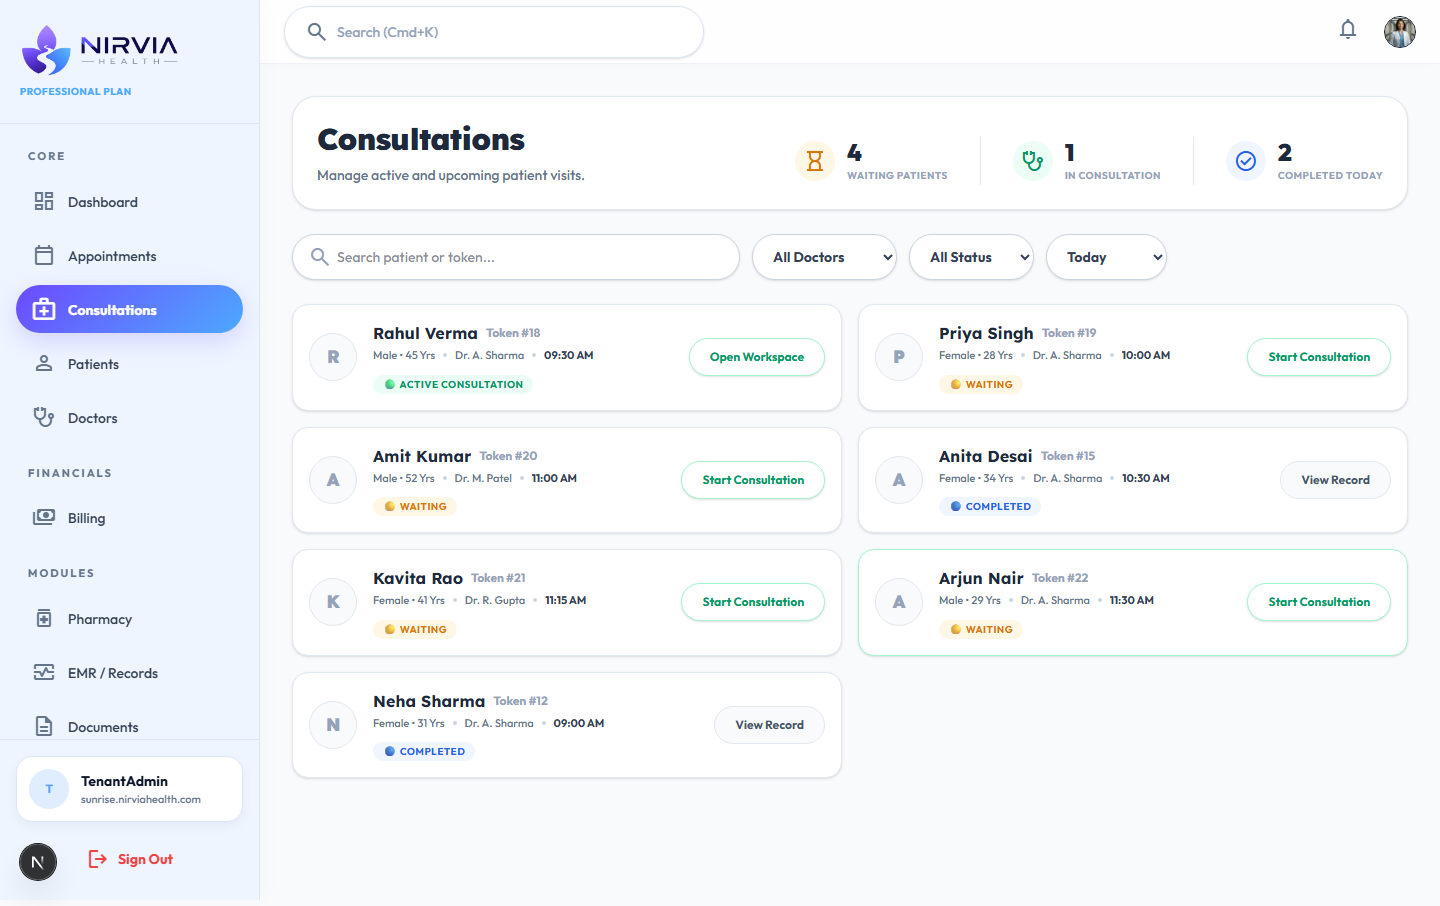Open EMR / Records module
This screenshot has width=1440, height=906.
[130, 673]
